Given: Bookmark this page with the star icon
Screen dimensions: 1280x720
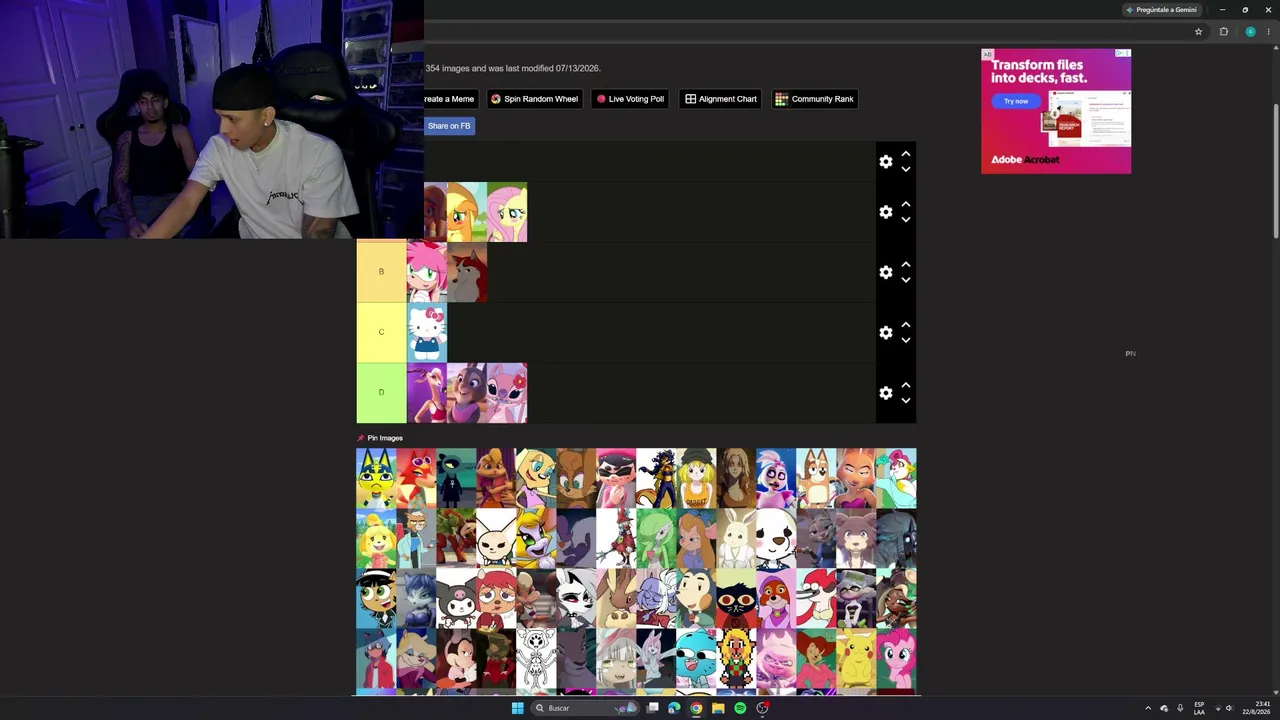Looking at the screenshot, I should coord(1198,32).
